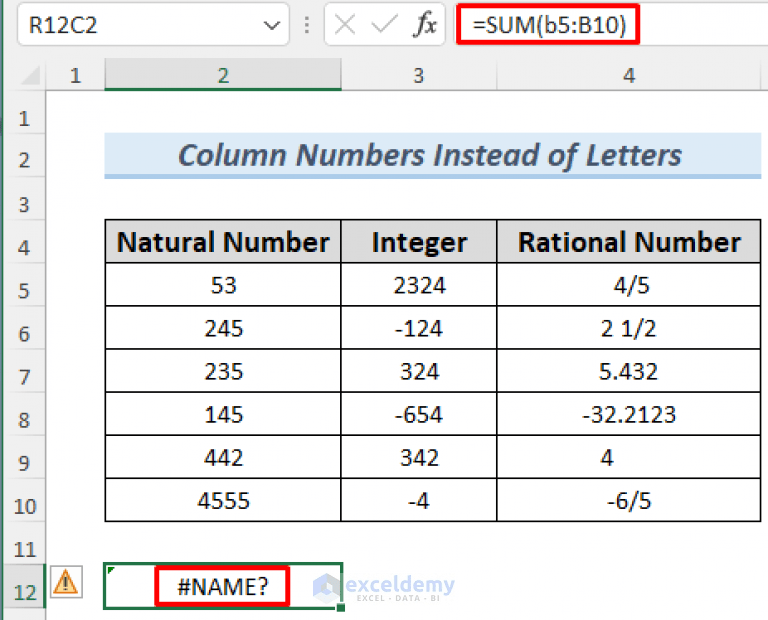Select the cell containing 5.432
768x620 pixels.
629,371
